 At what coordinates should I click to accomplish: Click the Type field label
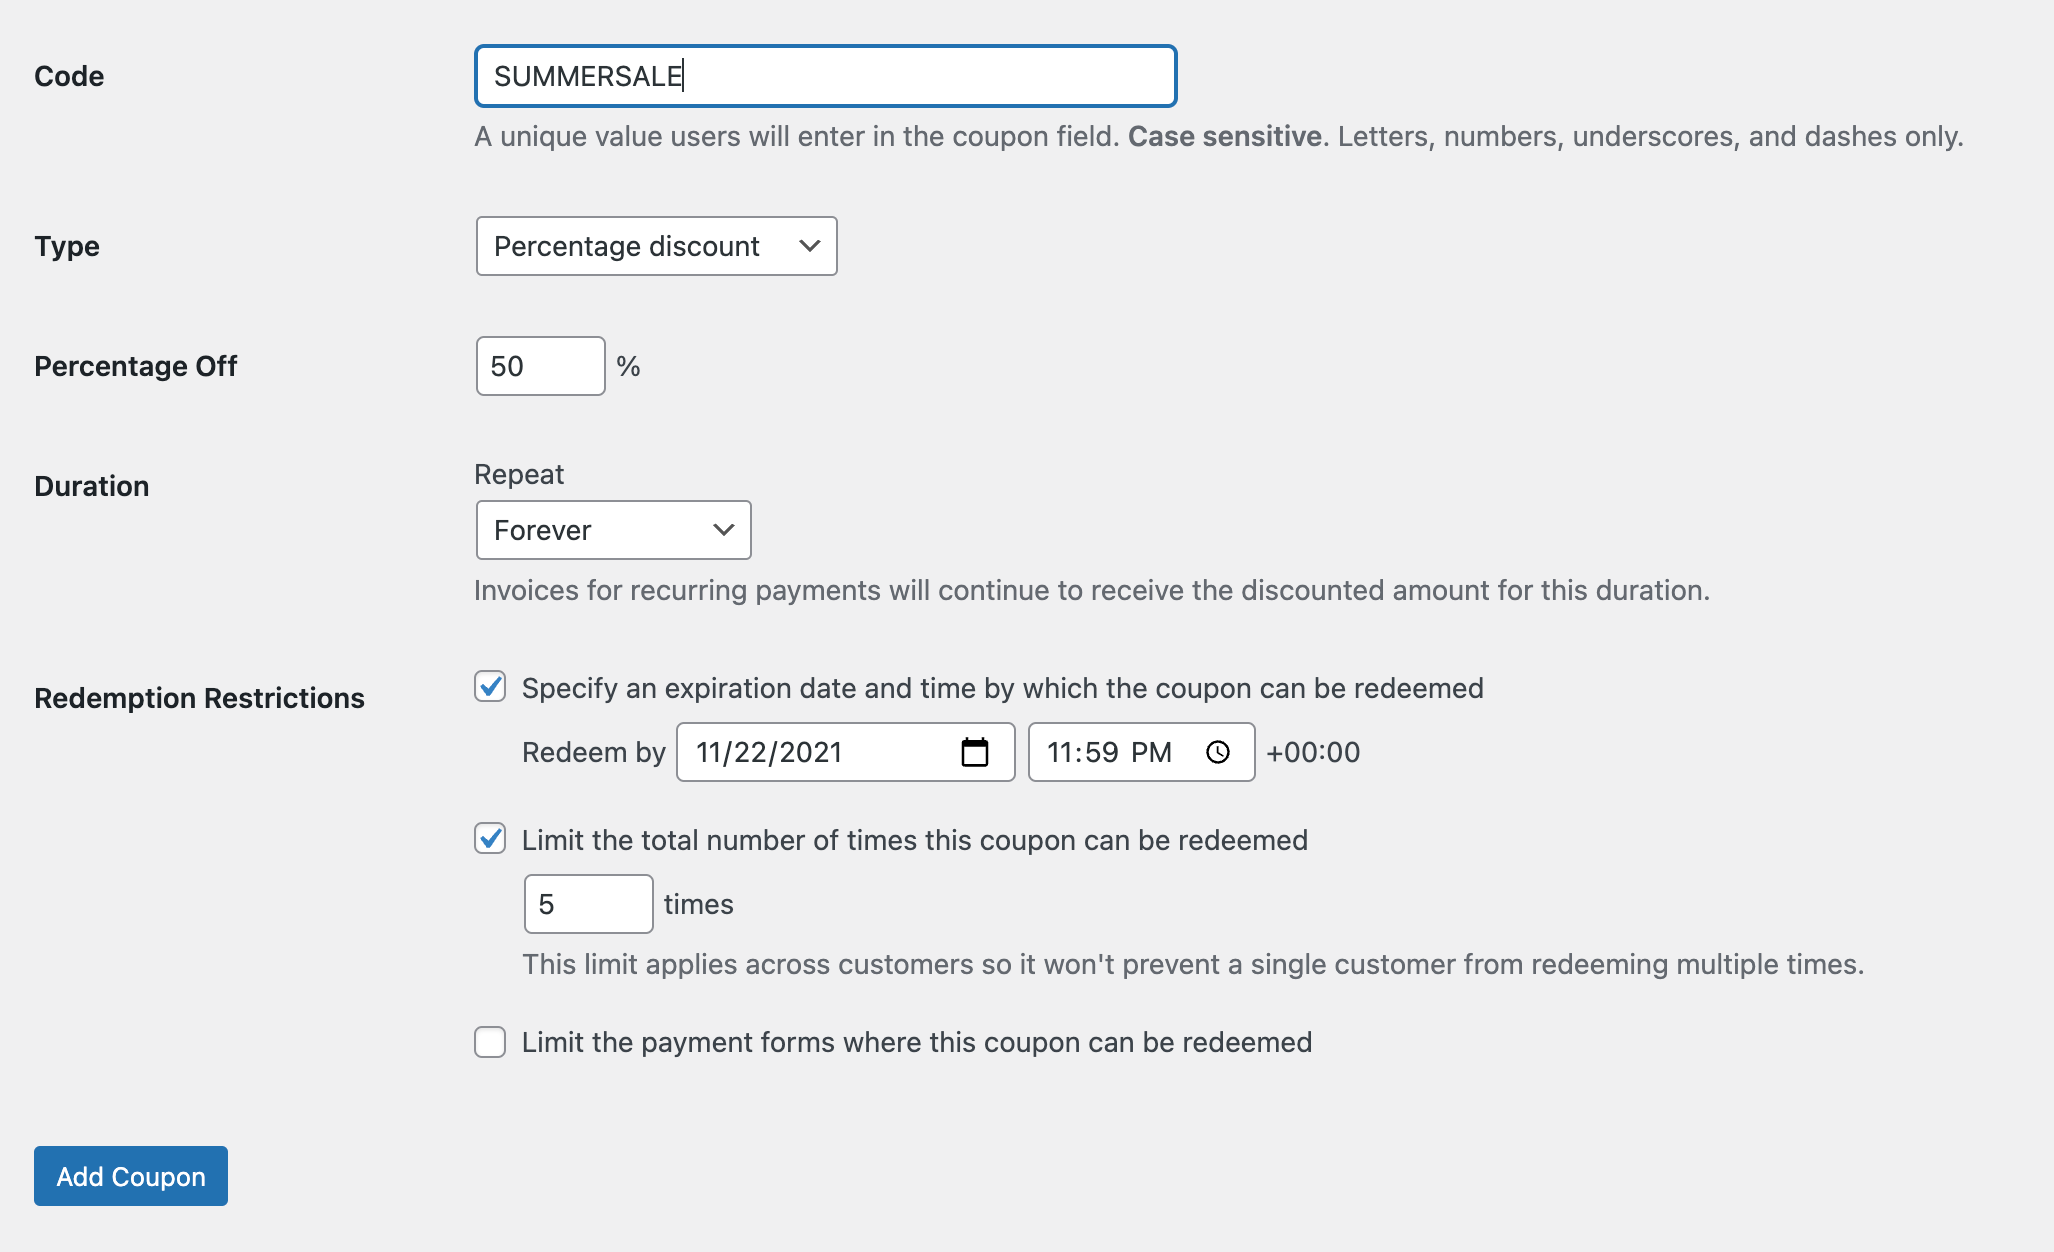click(x=67, y=246)
